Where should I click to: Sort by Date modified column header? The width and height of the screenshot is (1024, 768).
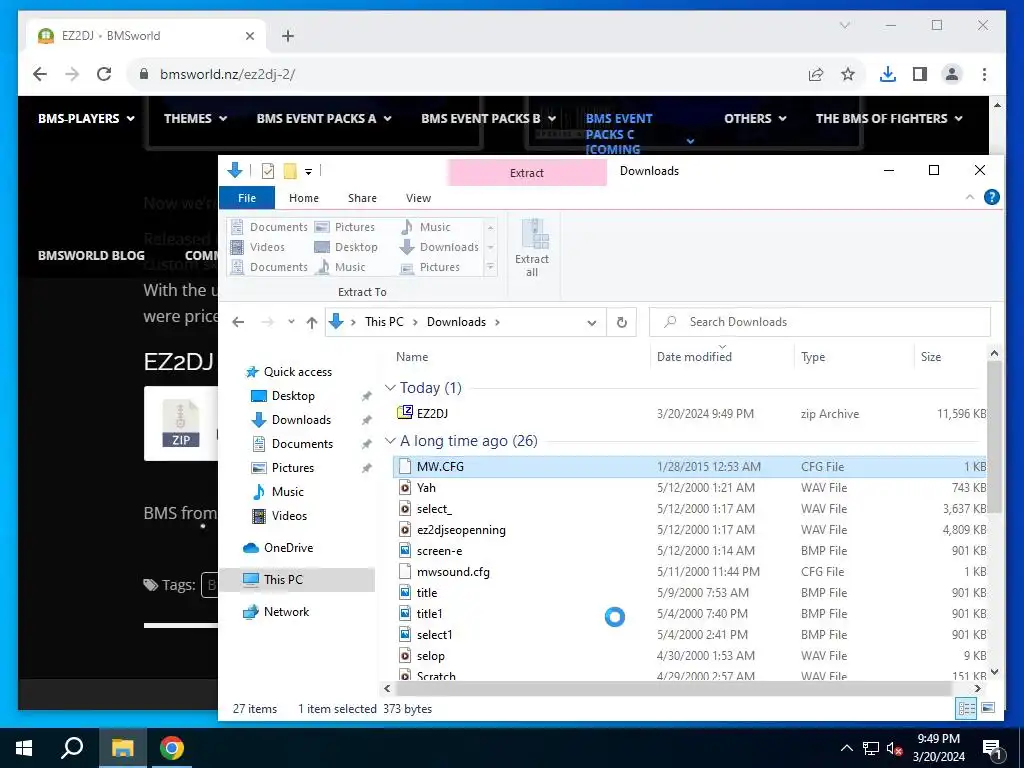coord(694,357)
